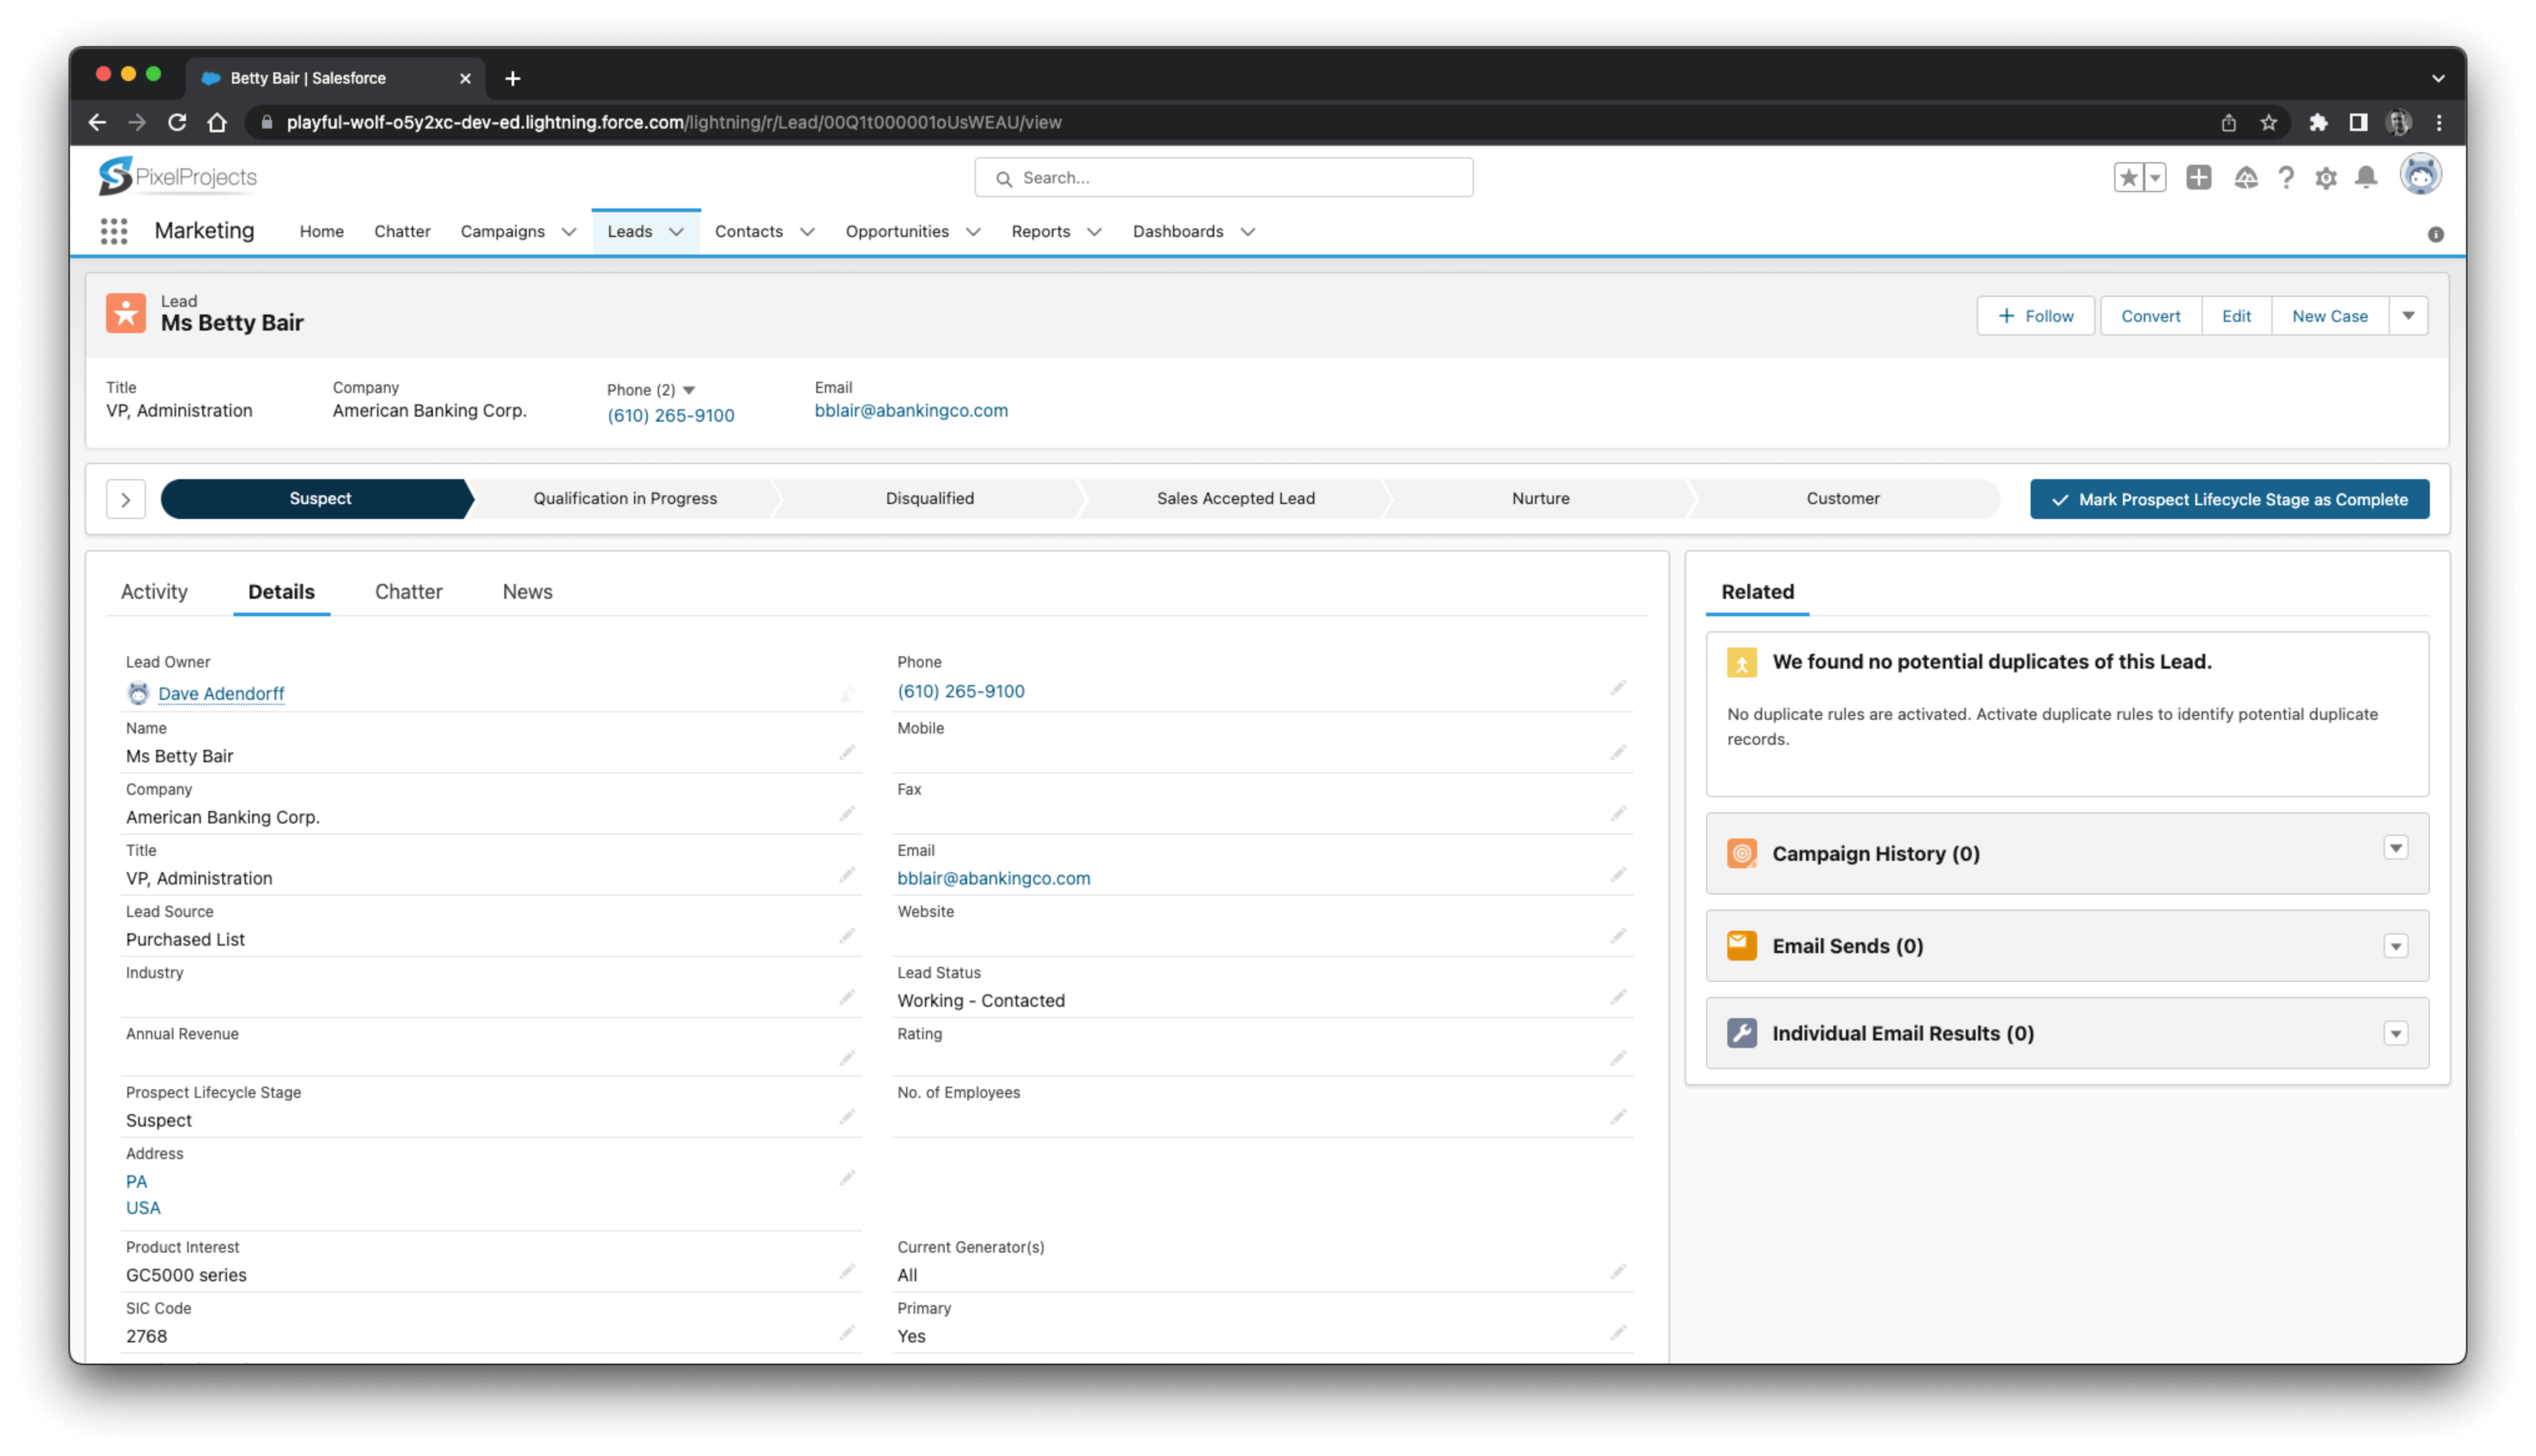The width and height of the screenshot is (2536, 1456).
Task: Select the Qualification in Progress path stage
Action: [625, 499]
